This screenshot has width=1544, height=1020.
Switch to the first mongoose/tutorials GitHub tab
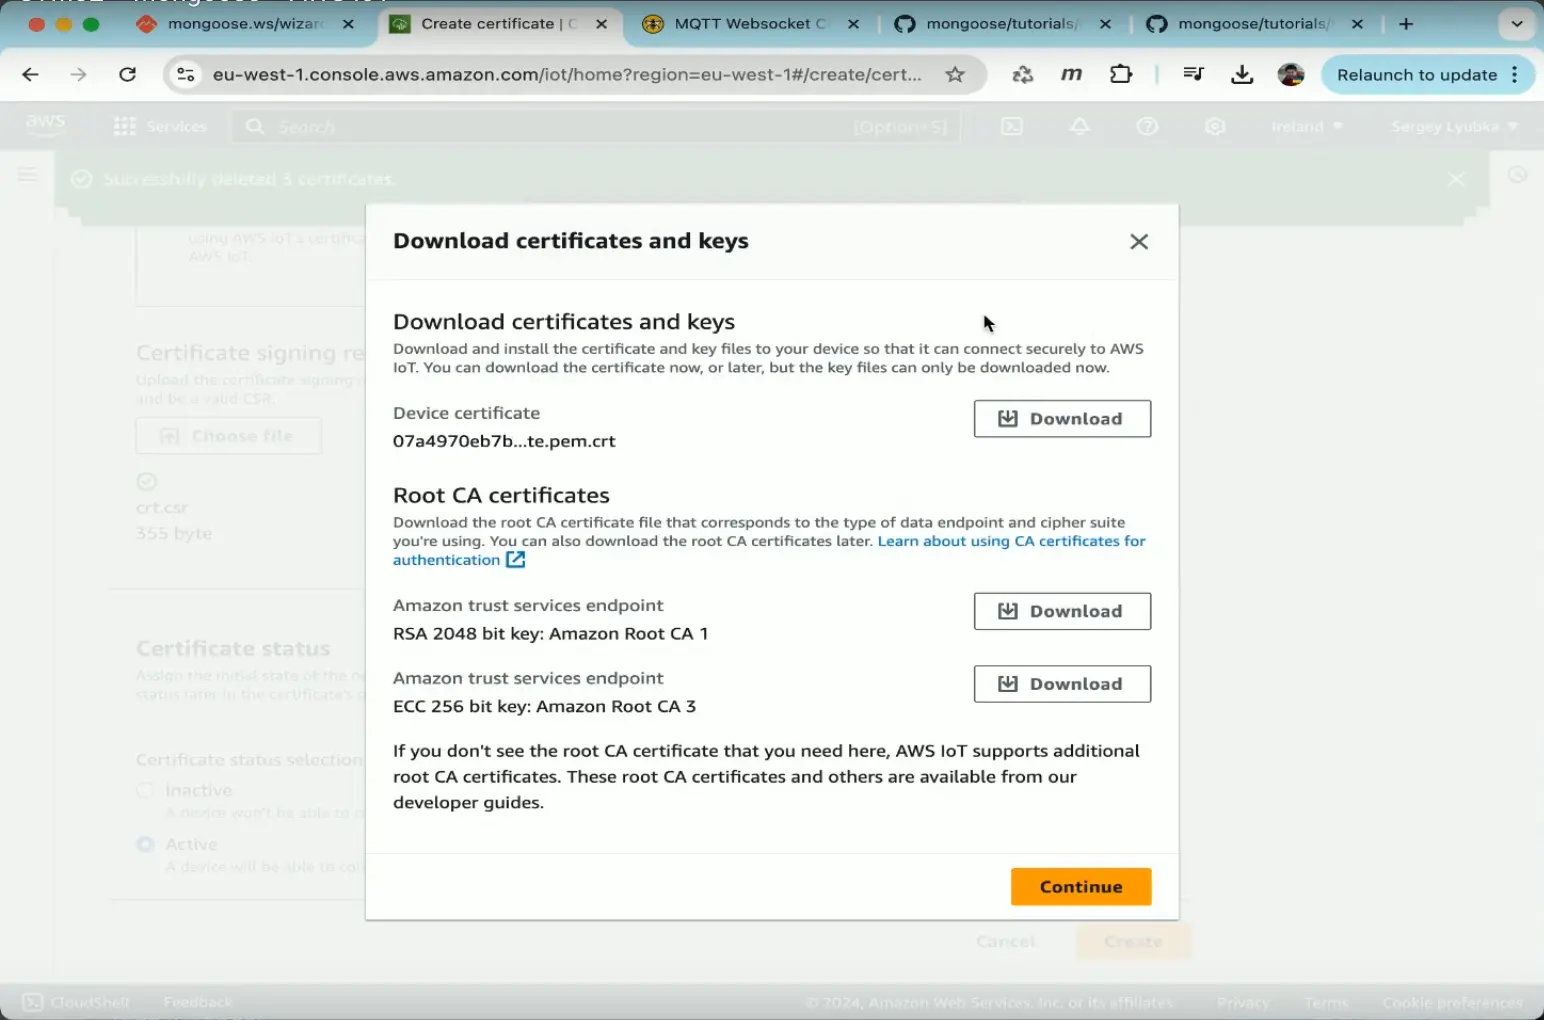tap(1002, 24)
